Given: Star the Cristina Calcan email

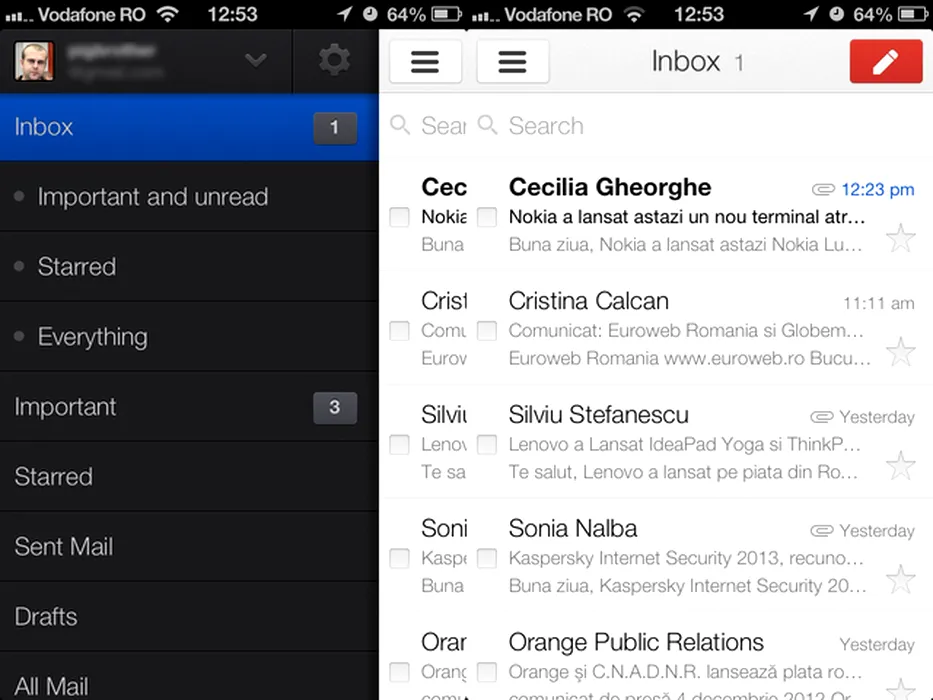Looking at the screenshot, I should pyautogui.click(x=900, y=352).
